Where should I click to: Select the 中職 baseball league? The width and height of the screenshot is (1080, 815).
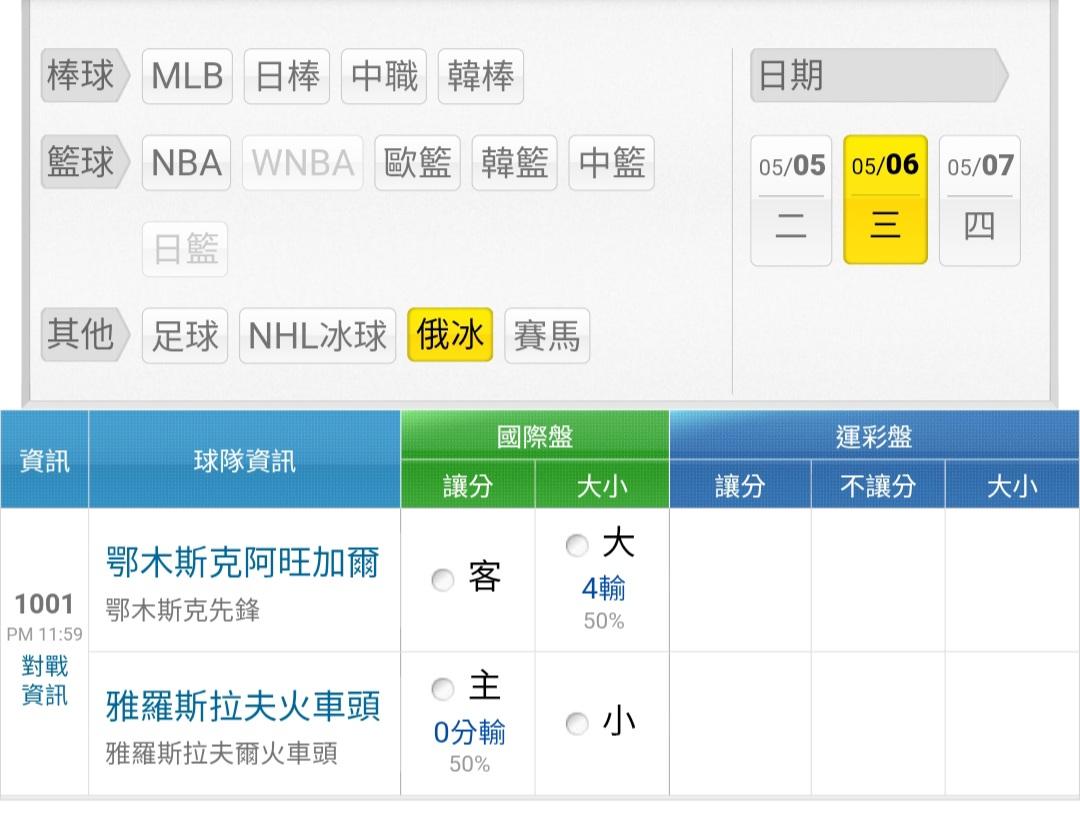[x=384, y=76]
